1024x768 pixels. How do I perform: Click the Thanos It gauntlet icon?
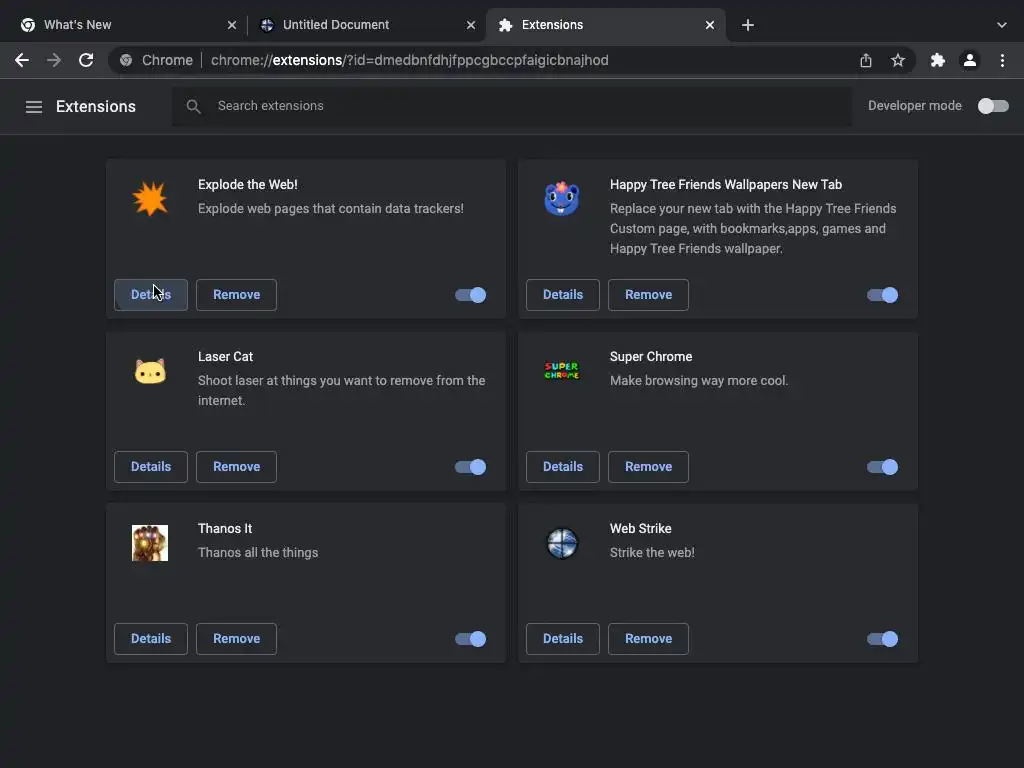click(150, 543)
